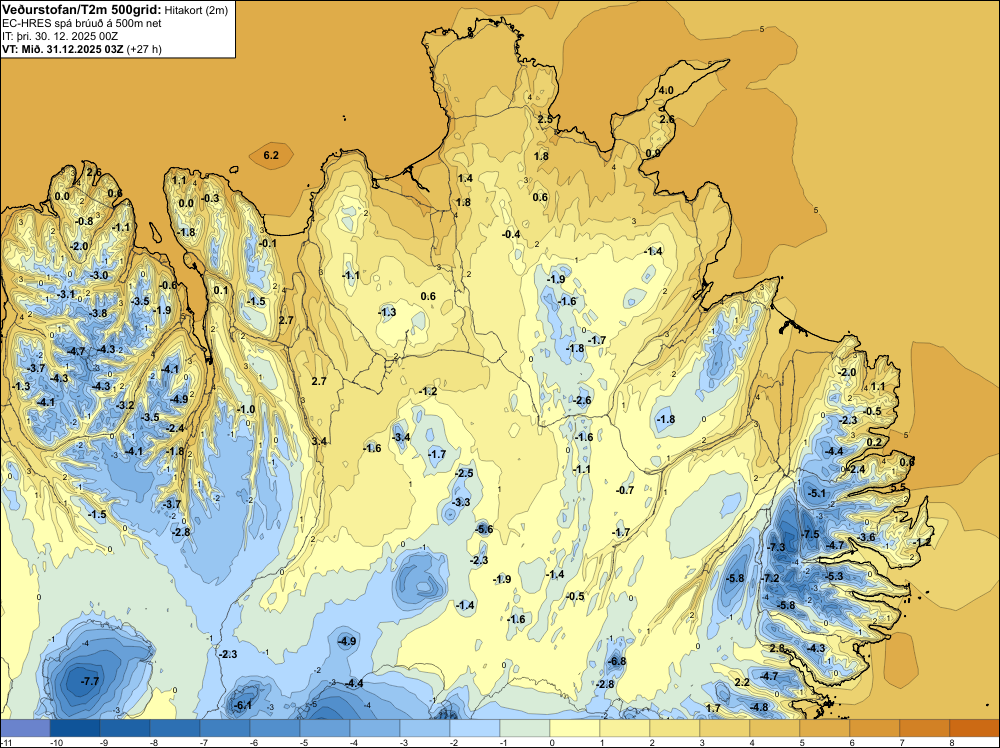Click the positive 1.4 temperature value
This screenshot has width=1000, height=748.
(x=465, y=179)
